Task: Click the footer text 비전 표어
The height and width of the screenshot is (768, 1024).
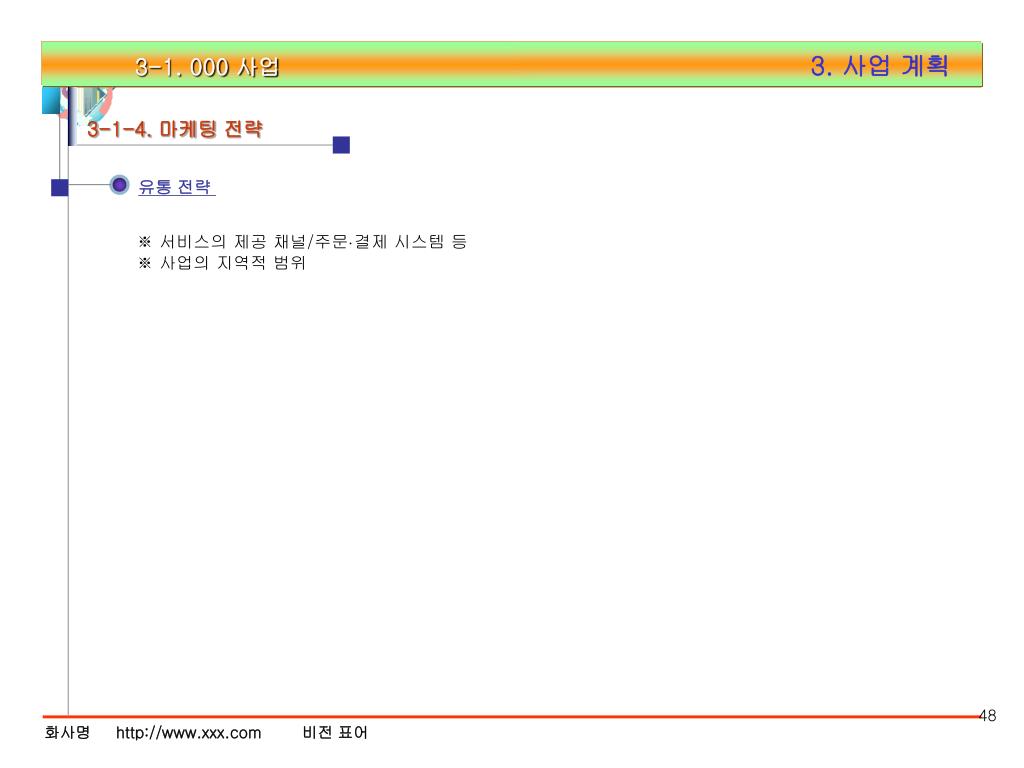Action: click(x=335, y=733)
